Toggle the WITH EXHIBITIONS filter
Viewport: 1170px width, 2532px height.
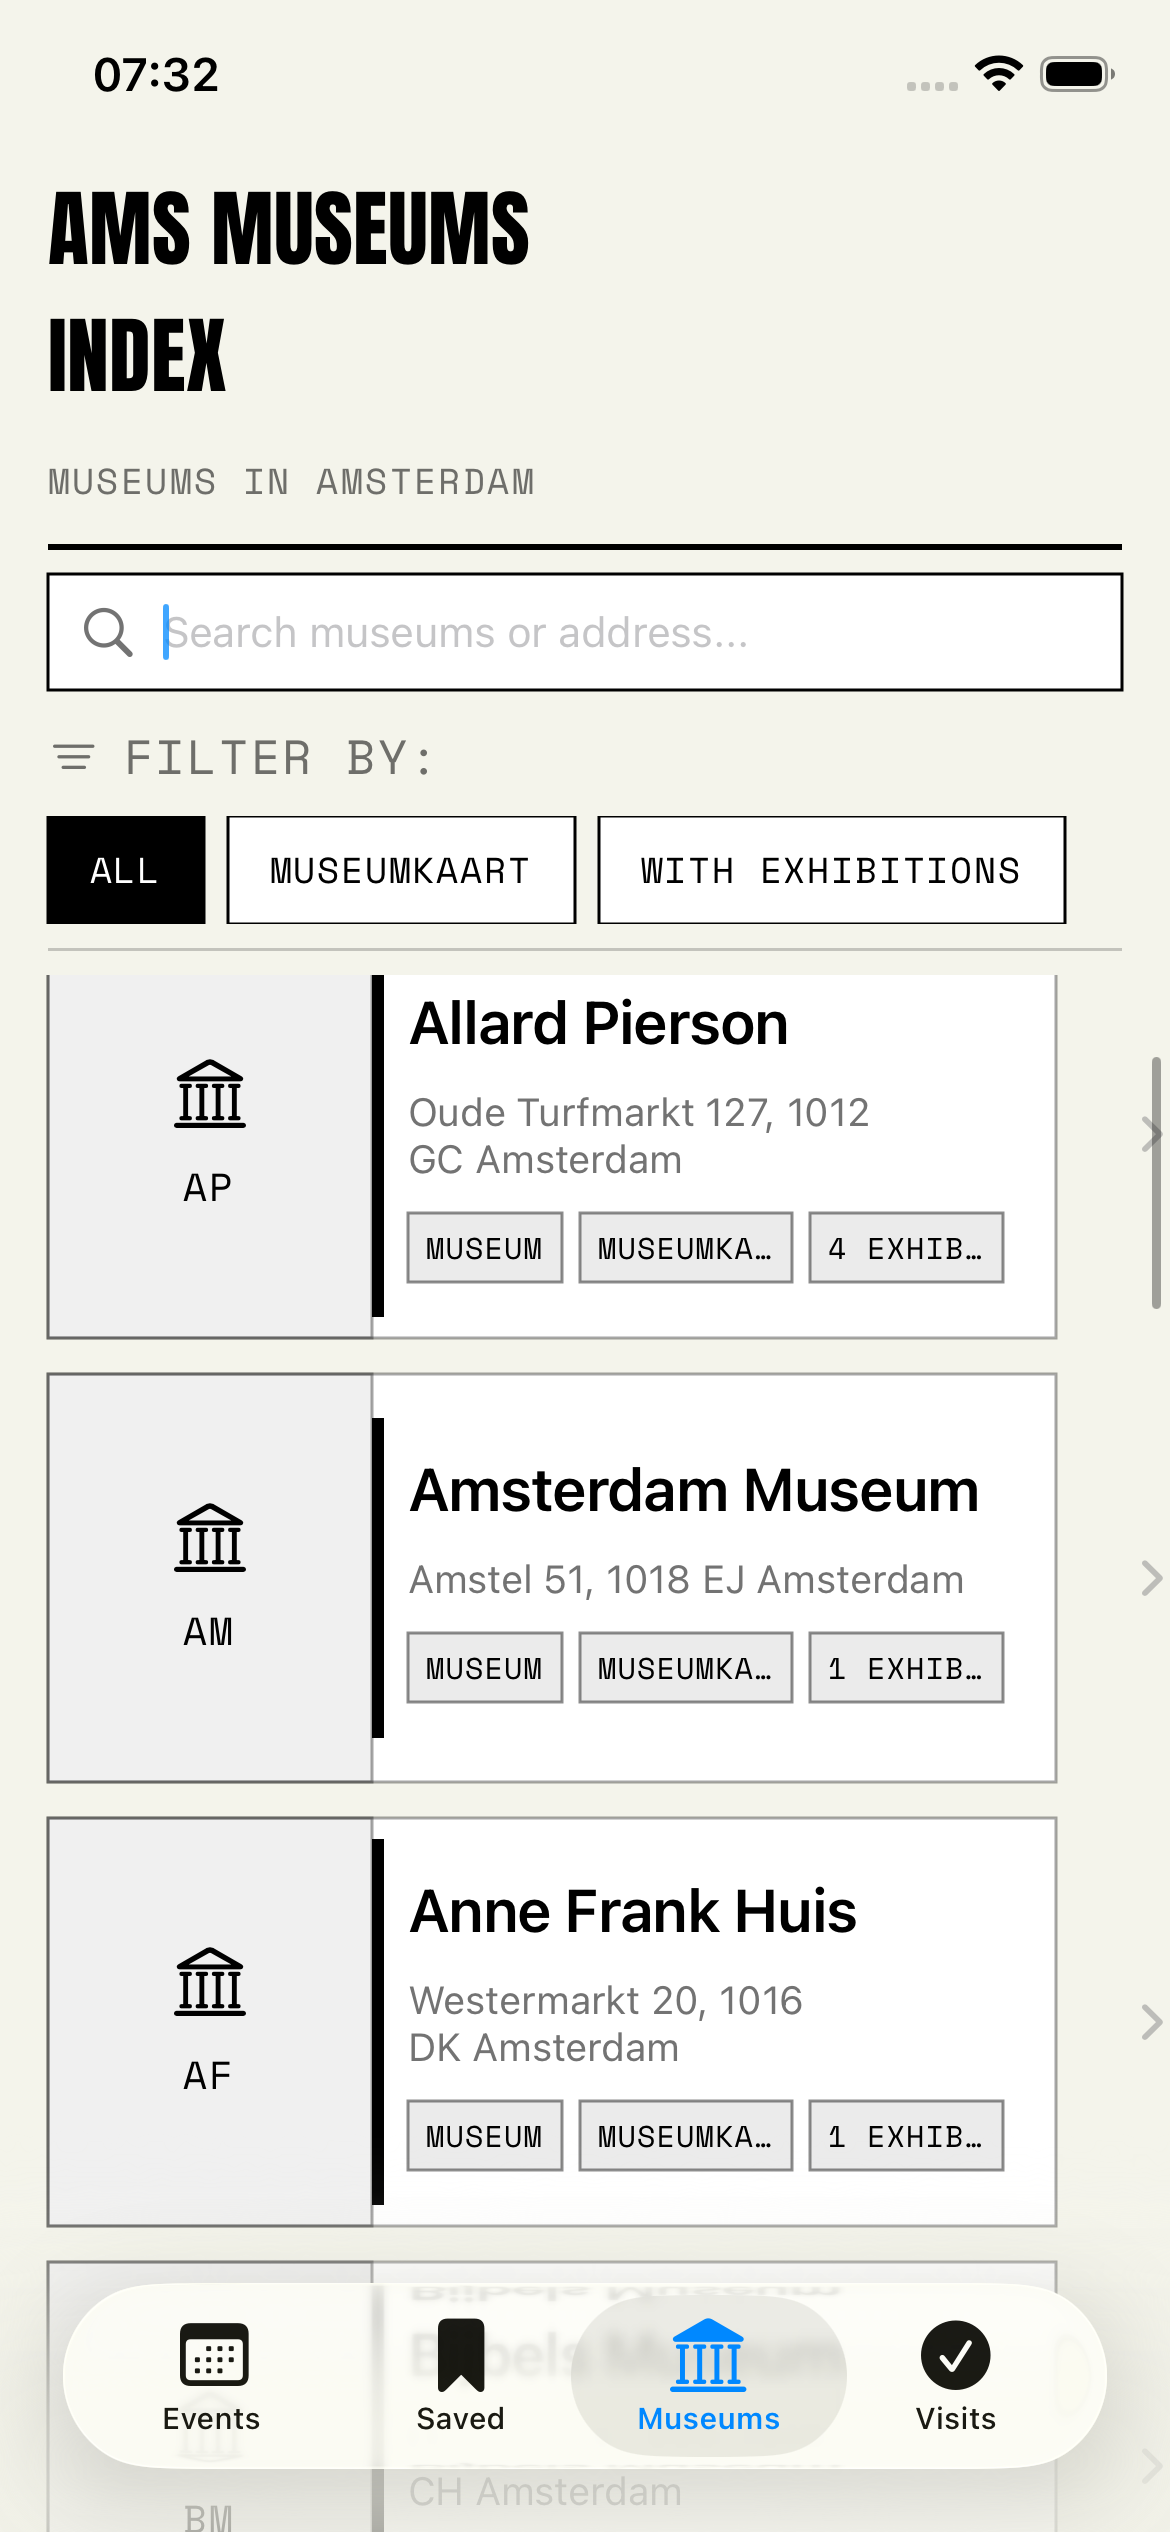pos(832,870)
